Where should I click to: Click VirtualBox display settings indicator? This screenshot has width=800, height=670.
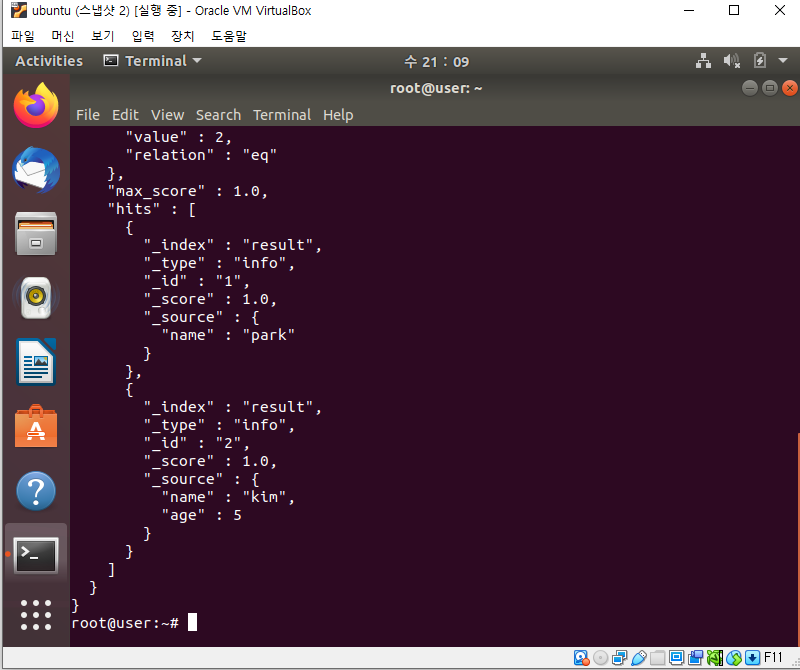677,658
